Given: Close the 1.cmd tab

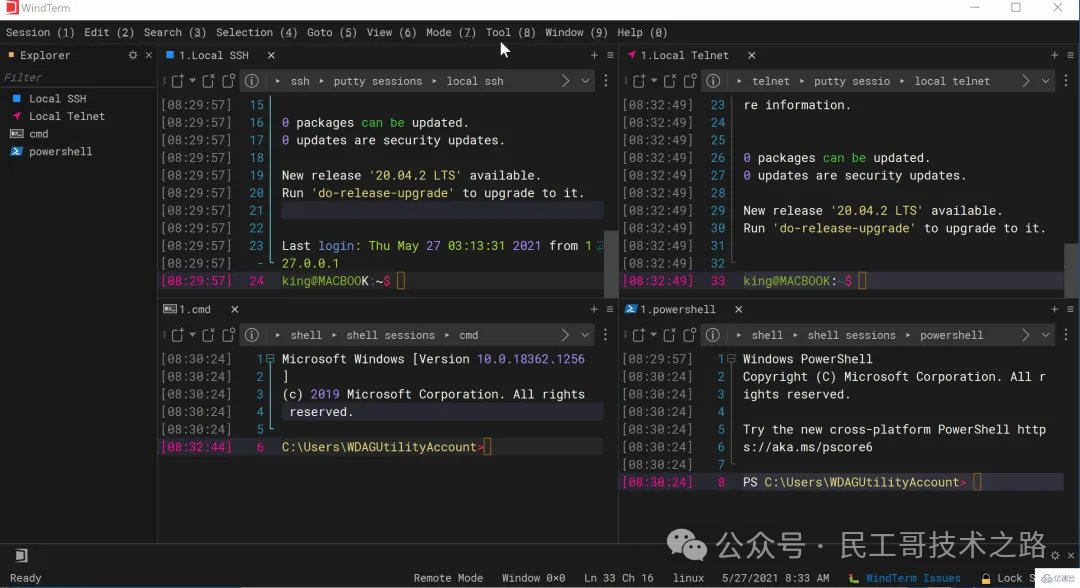Looking at the screenshot, I should point(235,309).
